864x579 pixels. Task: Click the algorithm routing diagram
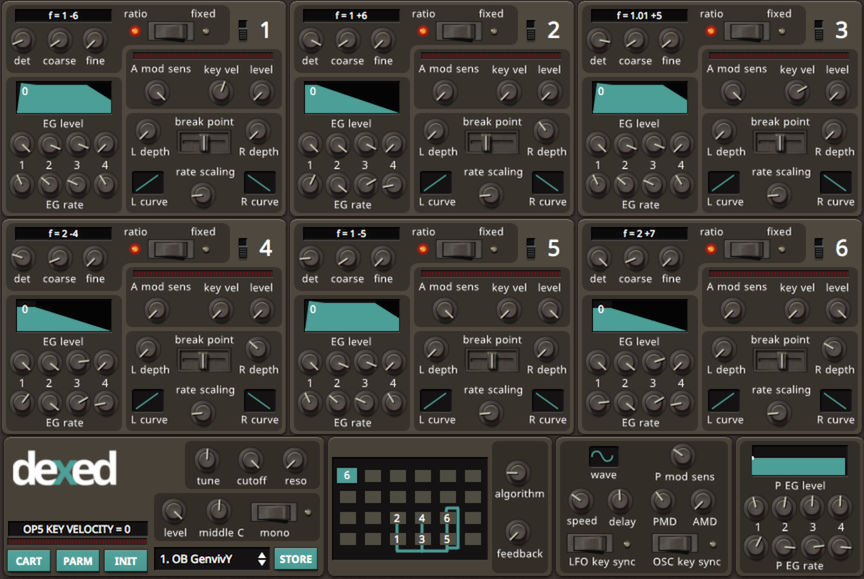point(410,508)
